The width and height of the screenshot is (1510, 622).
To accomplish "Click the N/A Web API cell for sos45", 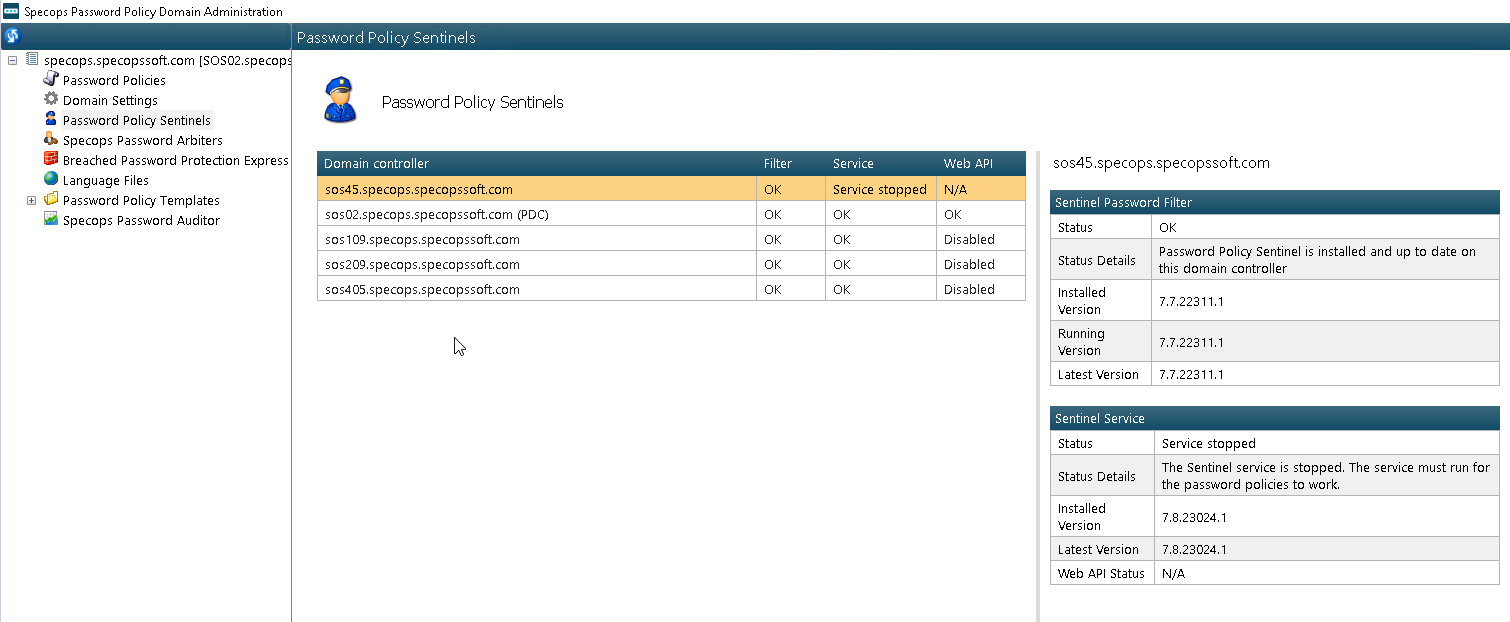I will 981,189.
